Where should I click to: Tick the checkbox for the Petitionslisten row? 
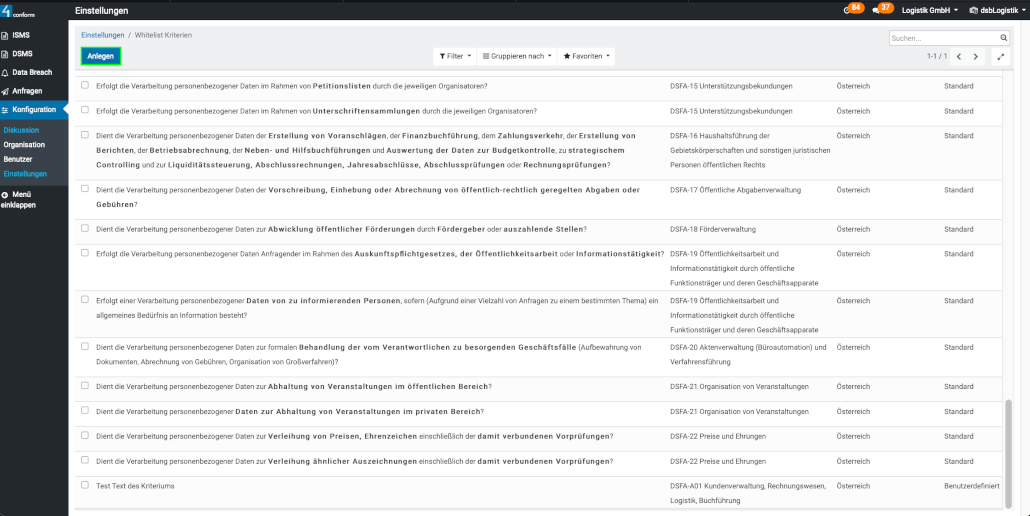tap(85, 86)
